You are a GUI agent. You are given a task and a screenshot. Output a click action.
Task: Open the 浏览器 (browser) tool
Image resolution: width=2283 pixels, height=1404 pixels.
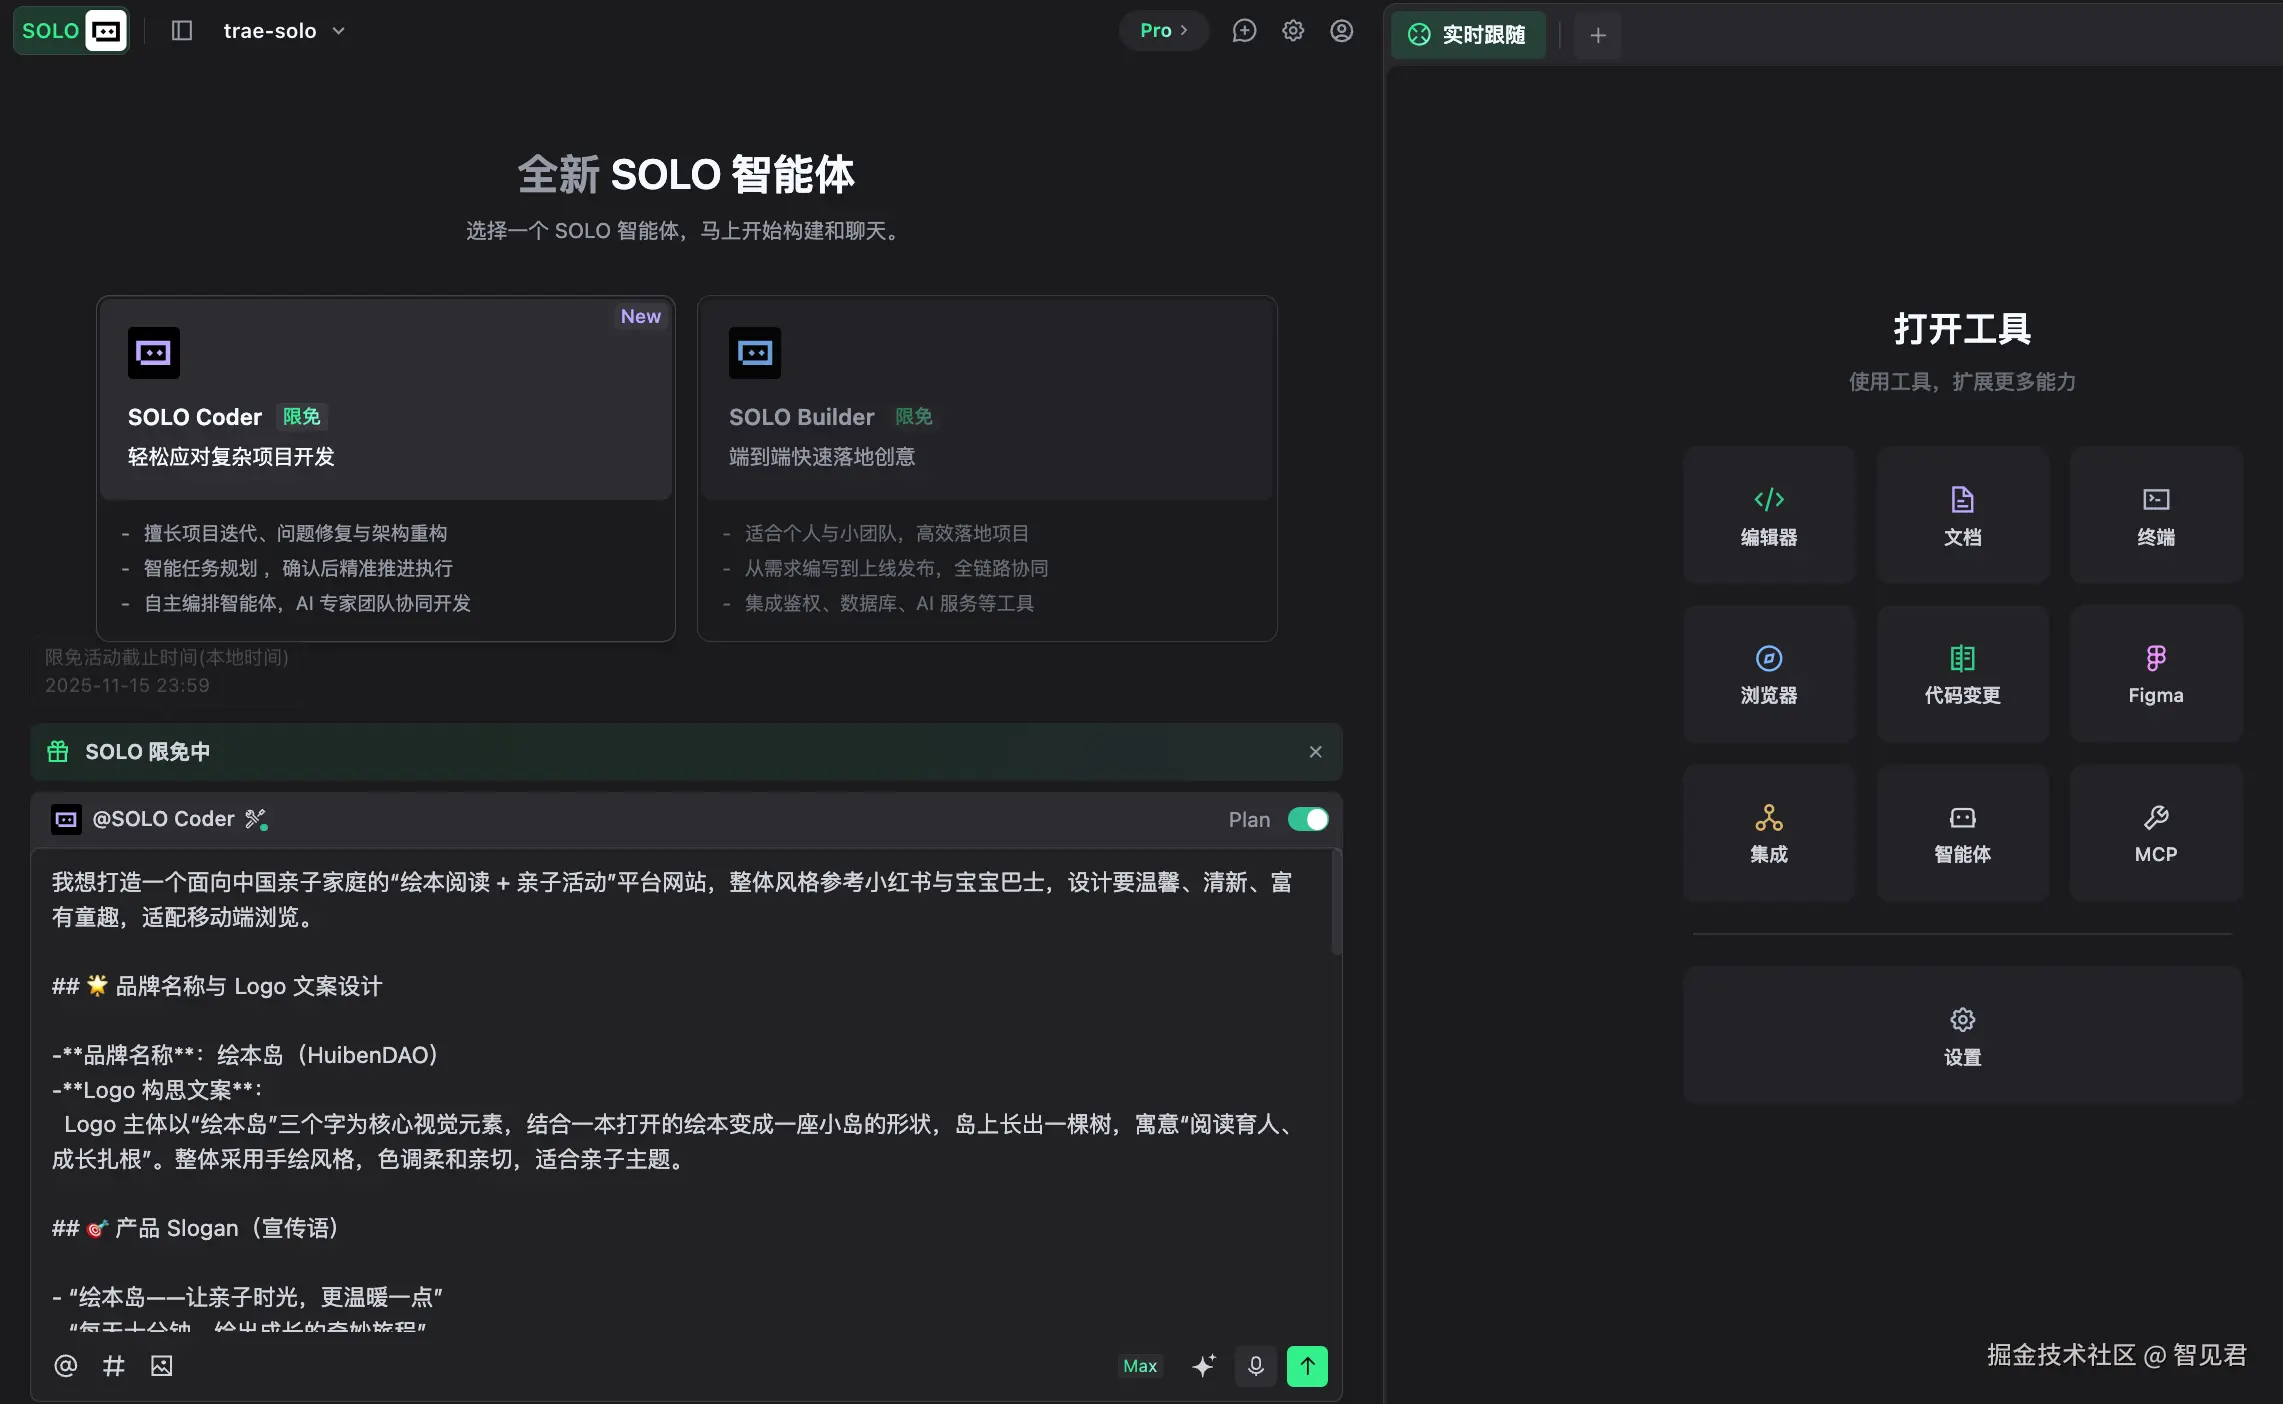pos(1768,674)
